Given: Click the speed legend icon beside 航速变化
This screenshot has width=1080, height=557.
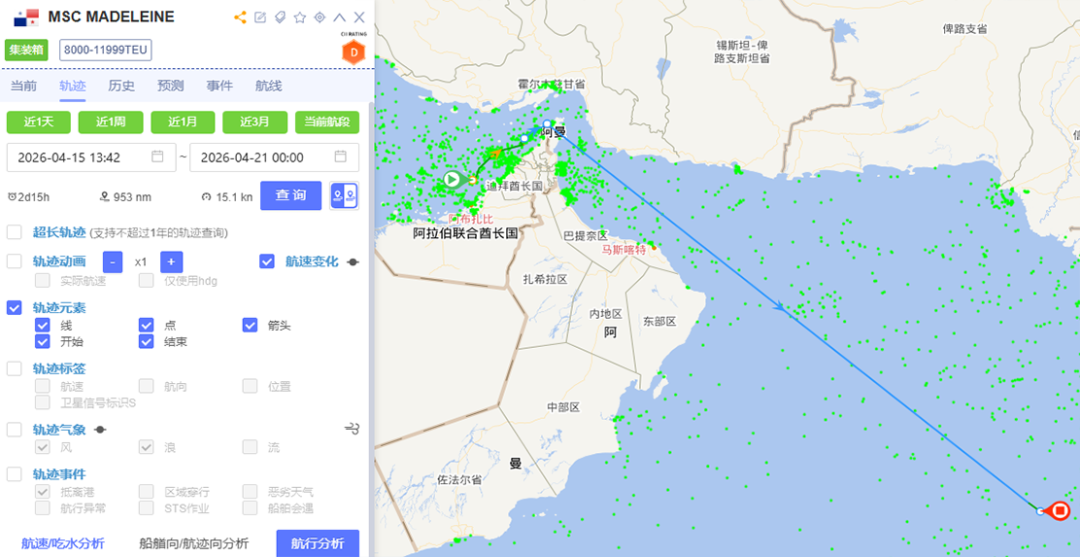Looking at the screenshot, I should pyautogui.click(x=353, y=262).
